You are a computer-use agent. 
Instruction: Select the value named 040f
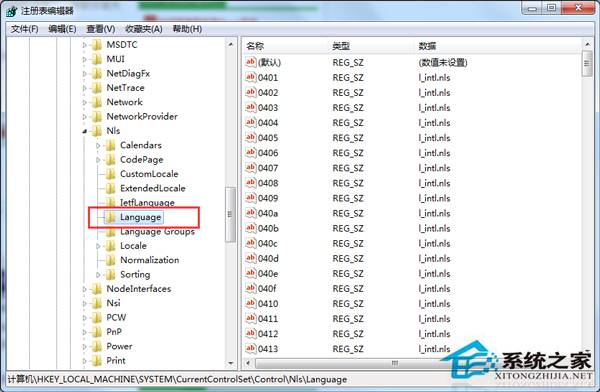[x=267, y=289]
